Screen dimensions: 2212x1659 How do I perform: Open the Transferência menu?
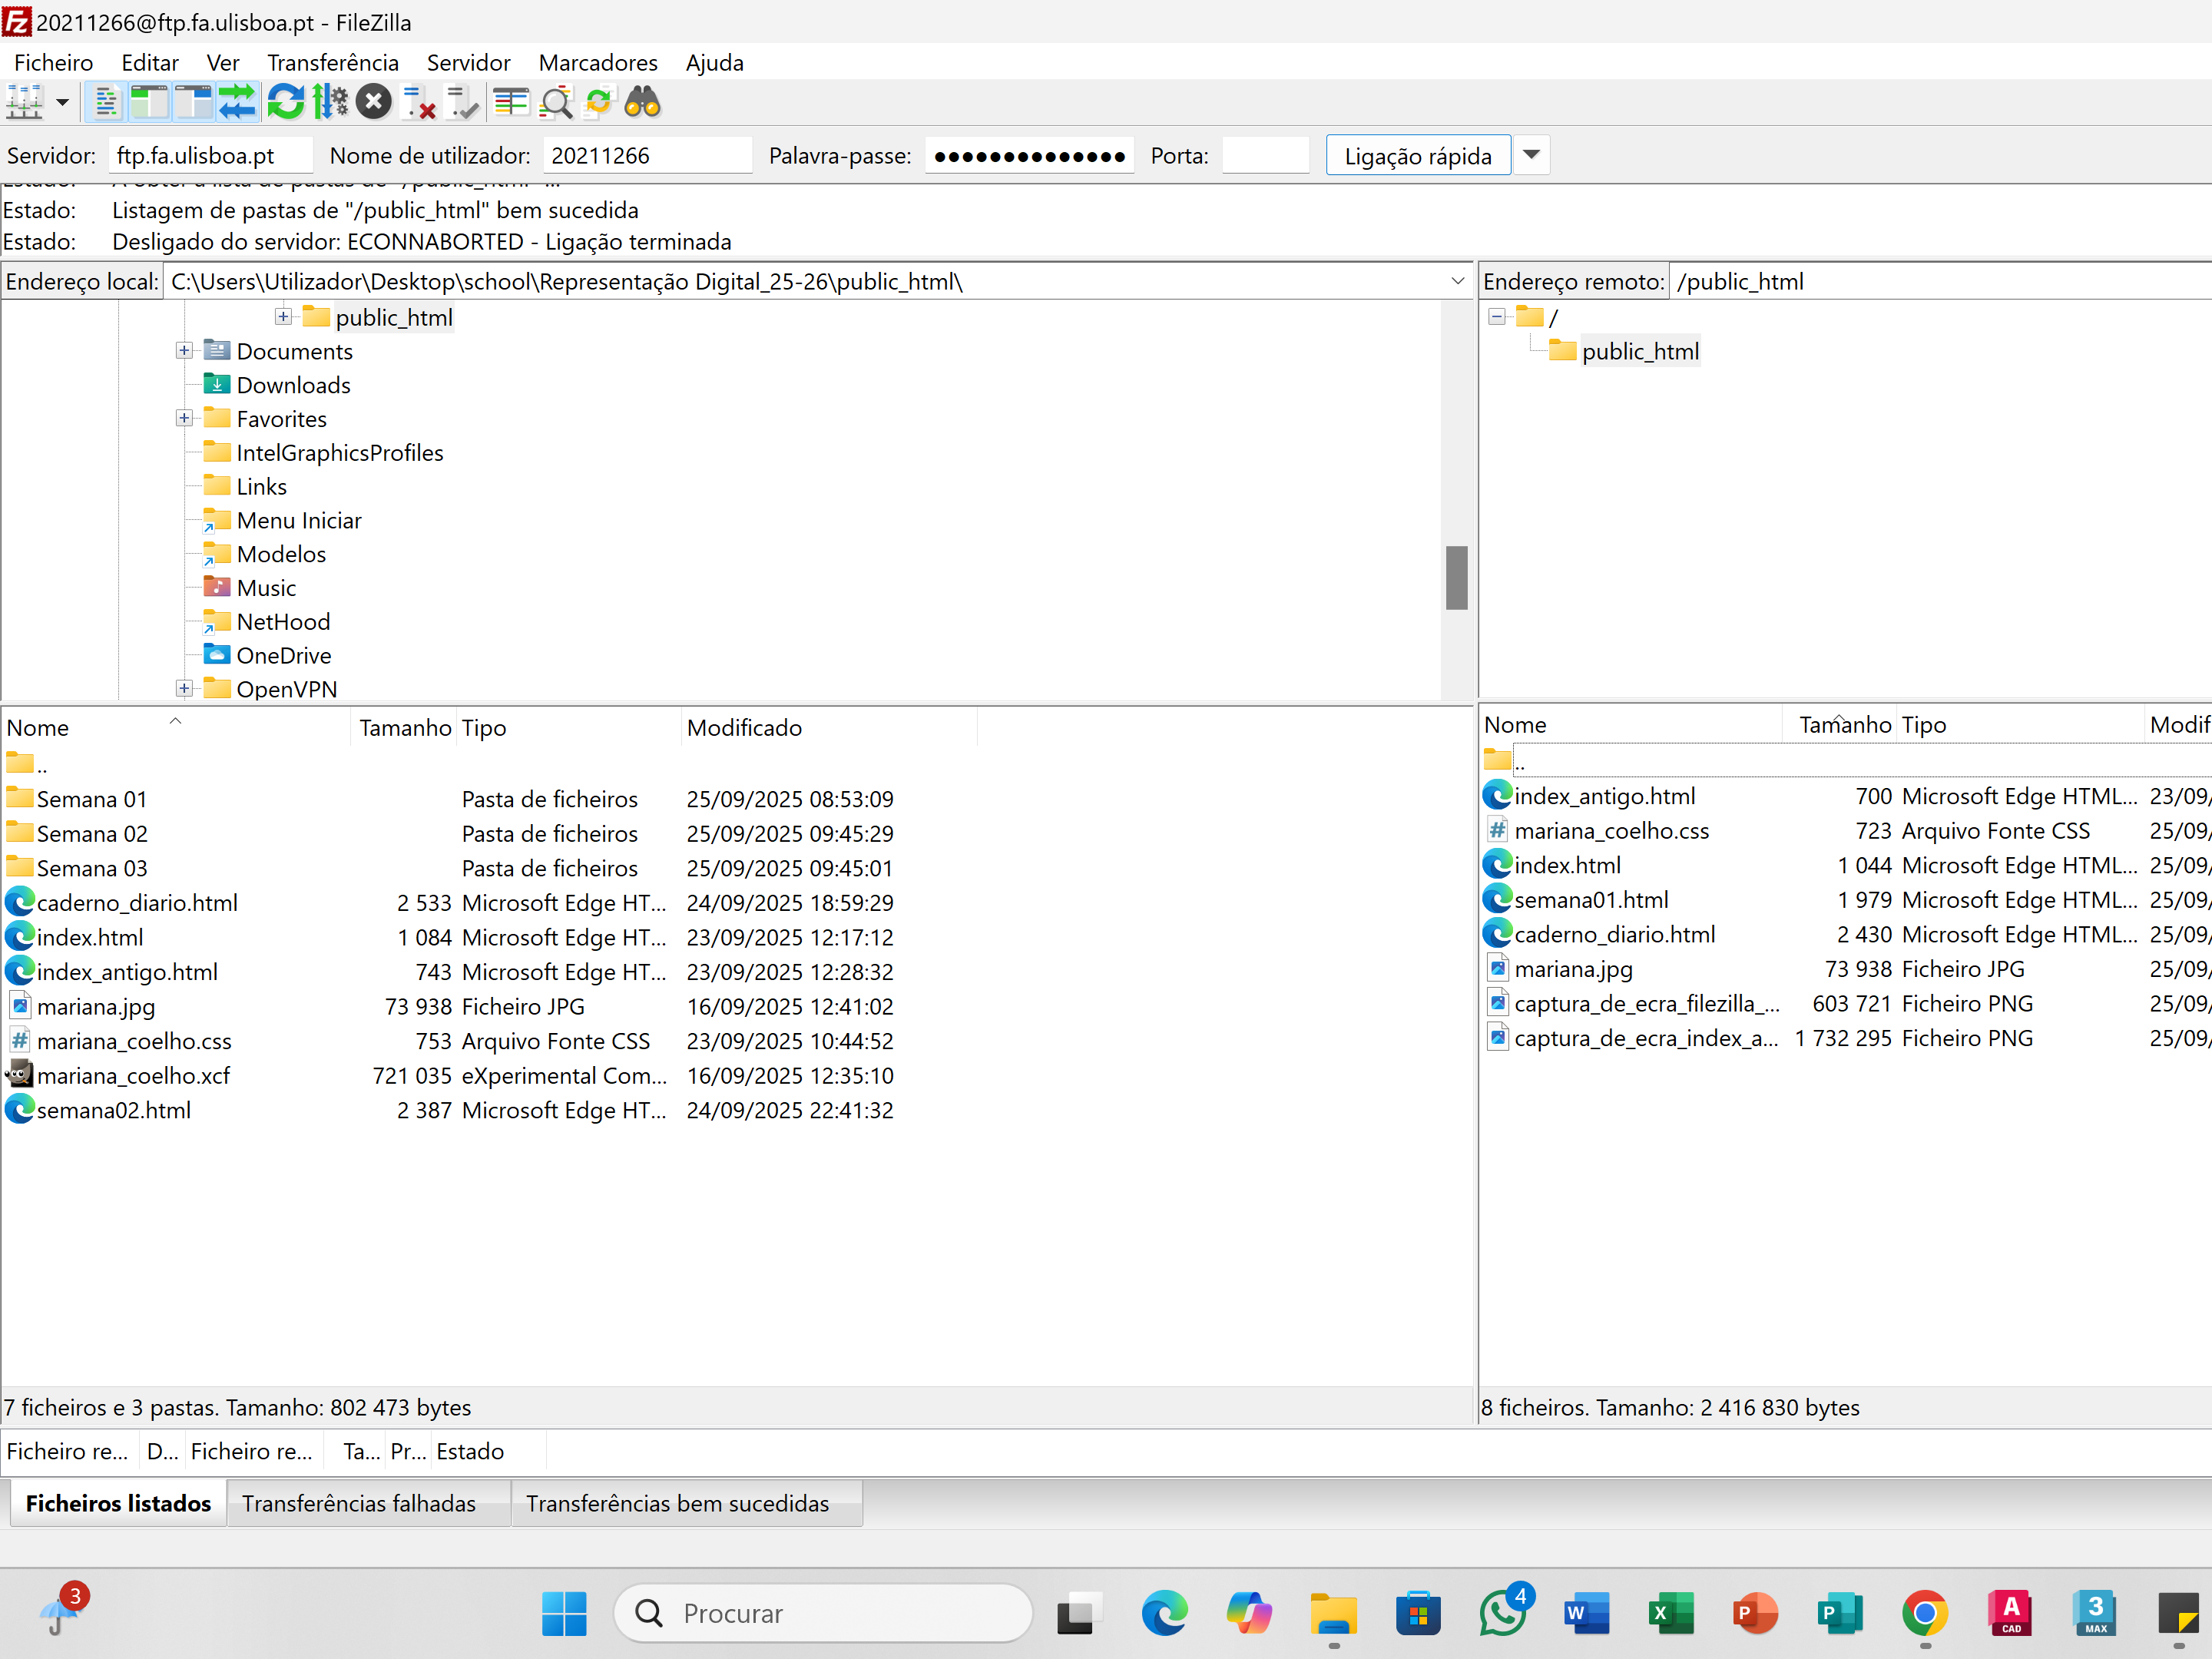pyautogui.click(x=332, y=63)
